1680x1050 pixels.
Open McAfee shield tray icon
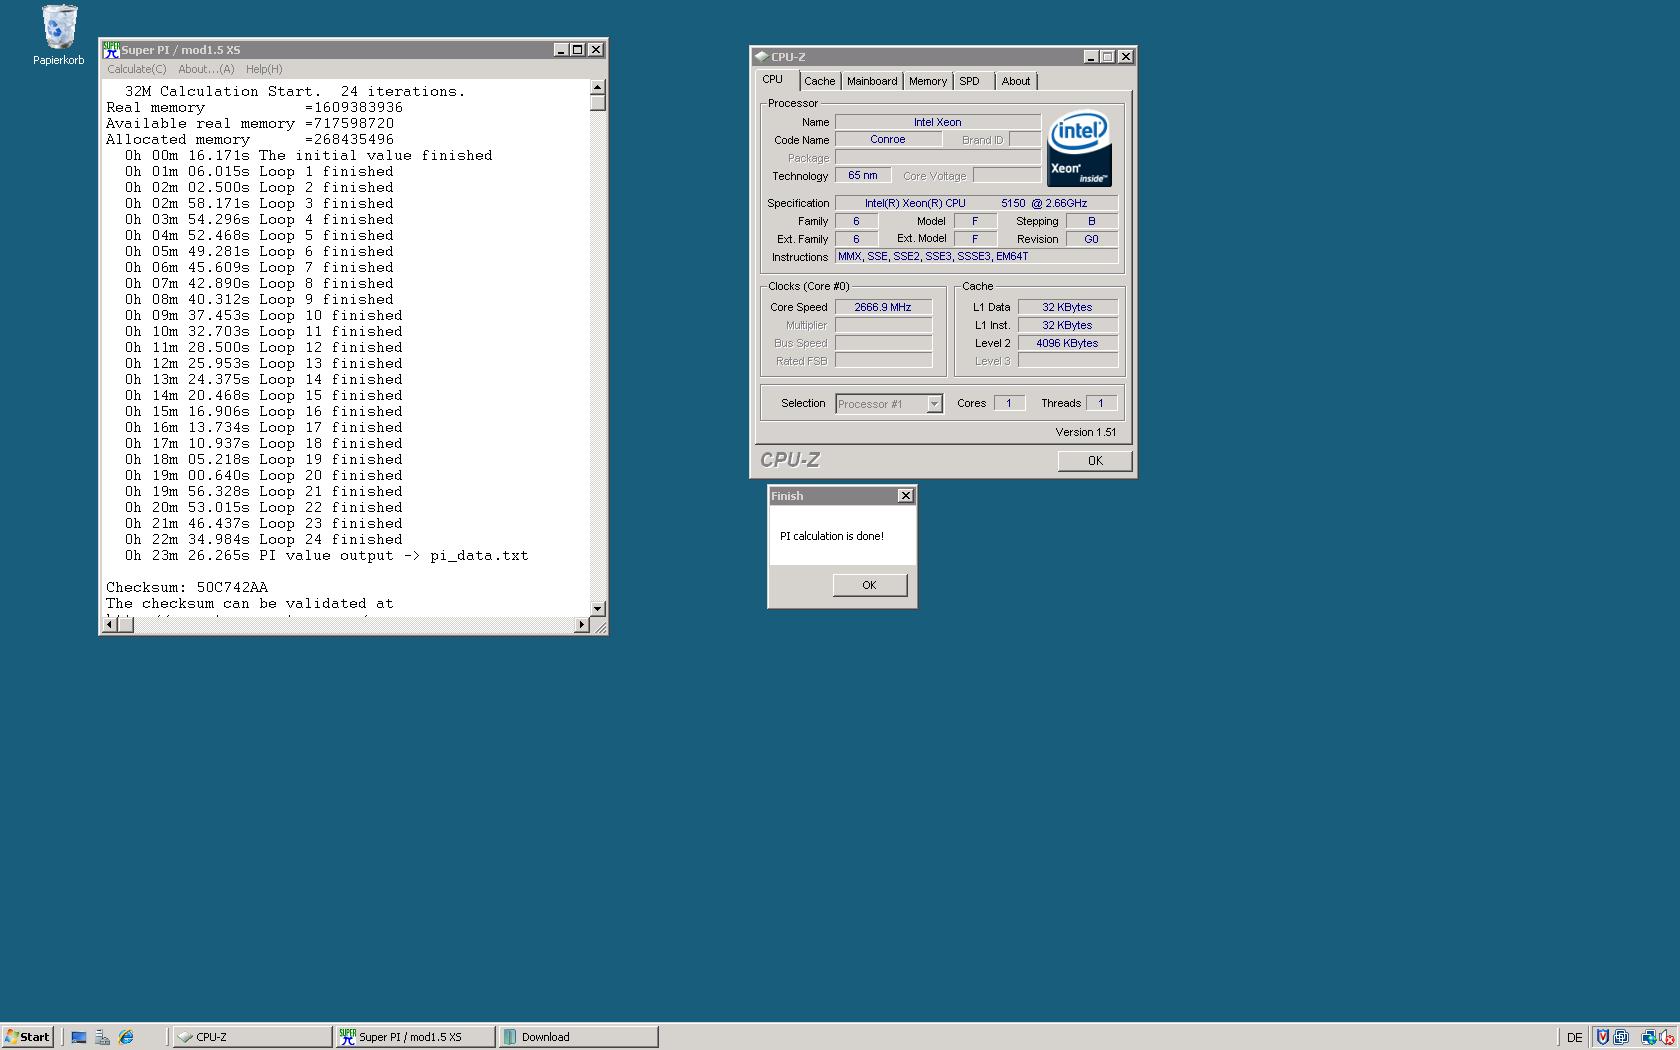click(1602, 1037)
